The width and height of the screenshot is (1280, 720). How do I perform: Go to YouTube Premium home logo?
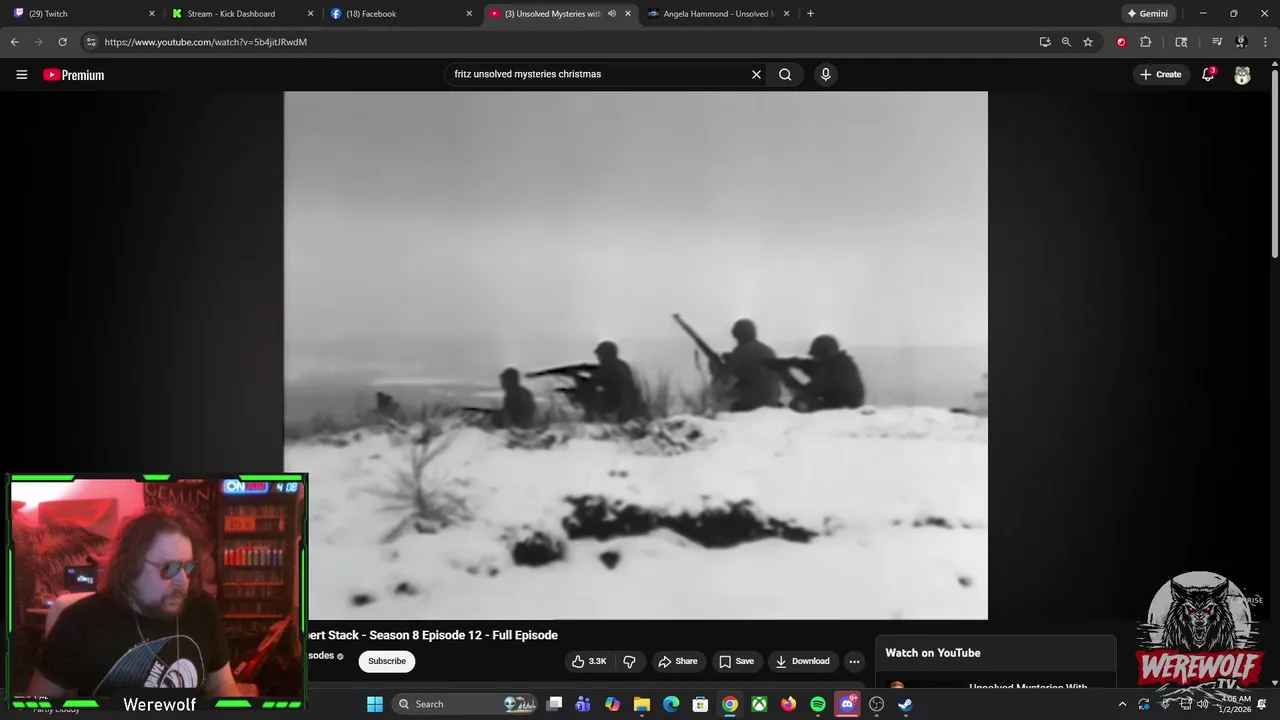[x=74, y=74]
